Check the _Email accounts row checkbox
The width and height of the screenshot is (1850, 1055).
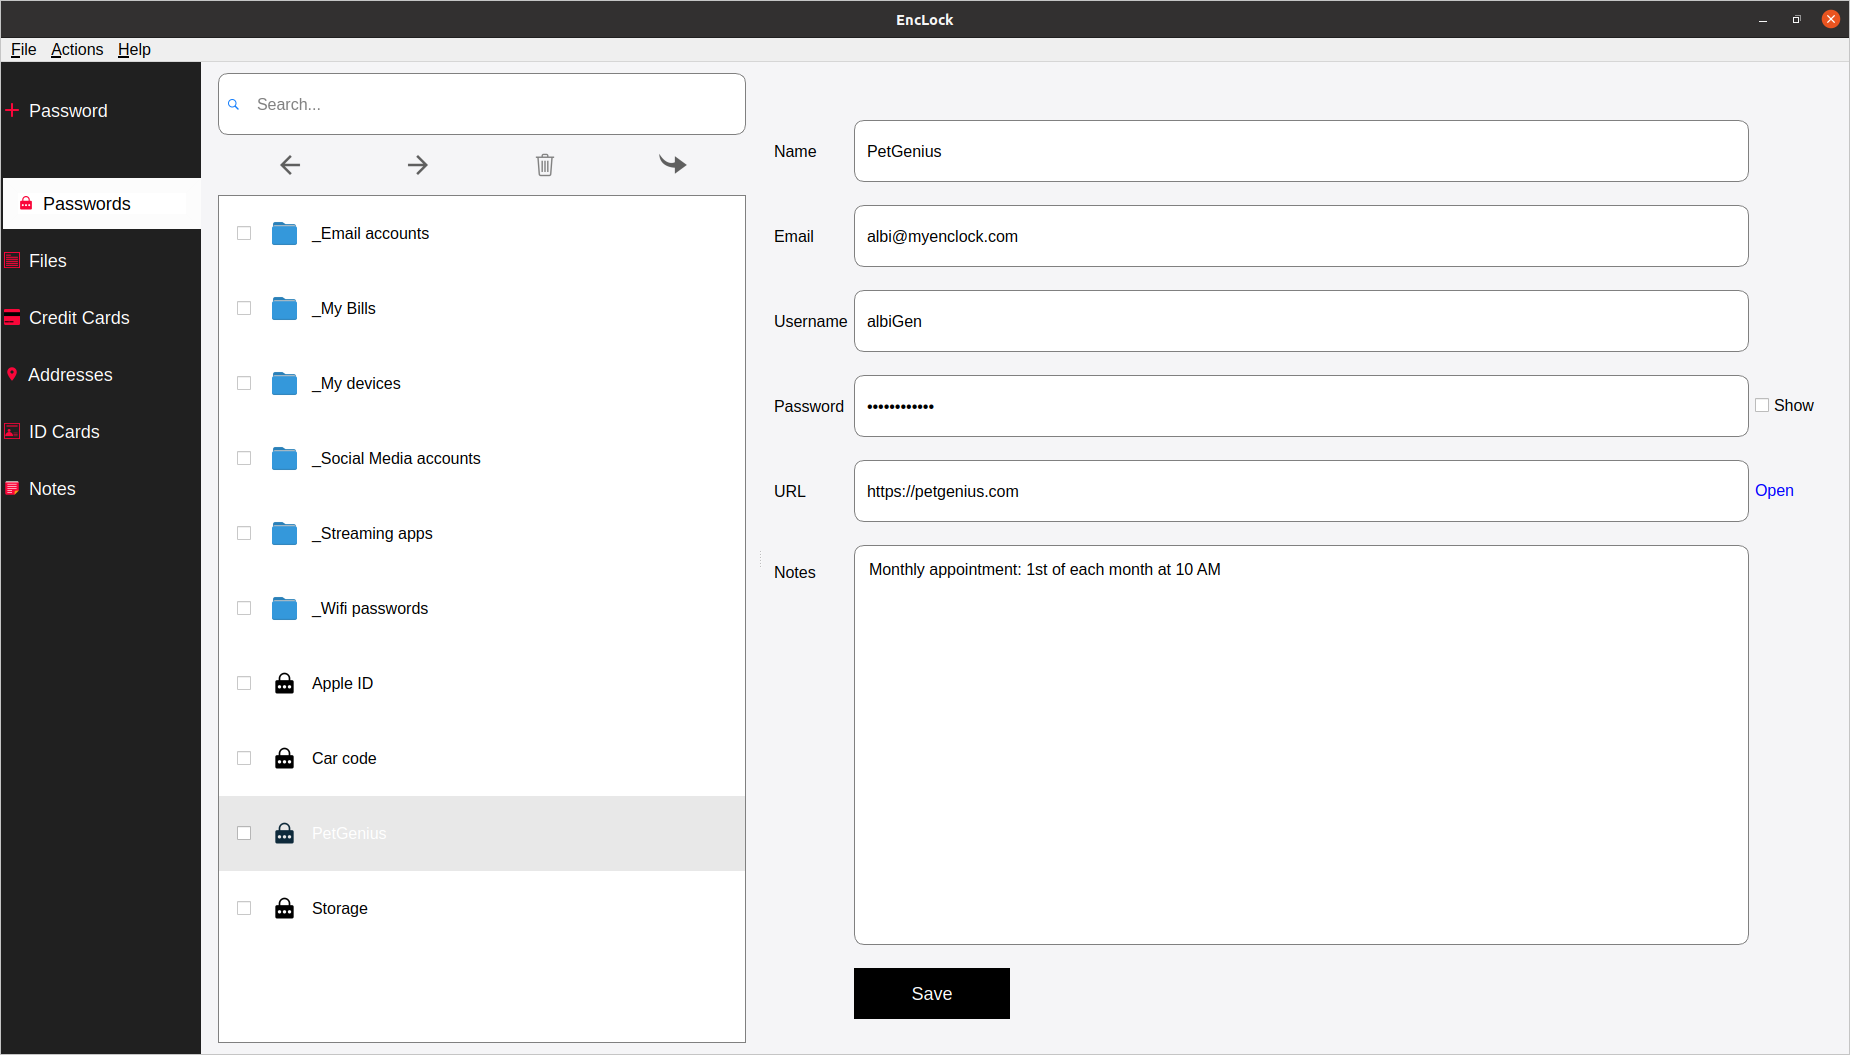pos(244,233)
